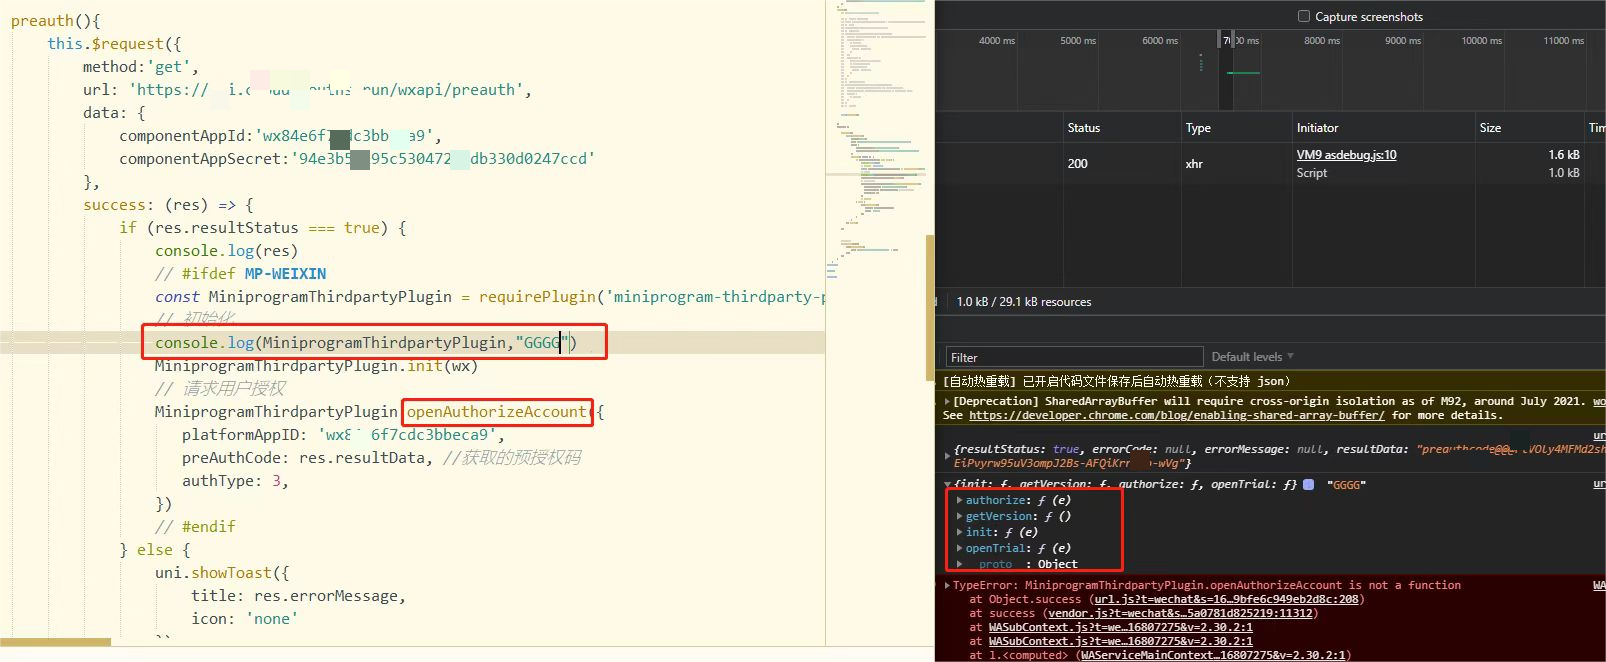Image resolution: width=1606 pixels, height=662 pixels.
Task: Focus the console Filter input field
Action: click(x=1074, y=357)
